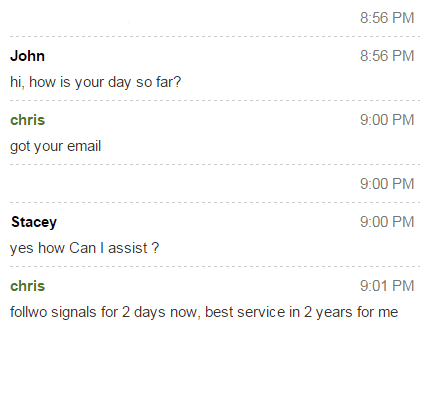431x400 pixels.
Task: Select the 9:00 PM timestamp beside first chris
Action: [x=387, y=120]
